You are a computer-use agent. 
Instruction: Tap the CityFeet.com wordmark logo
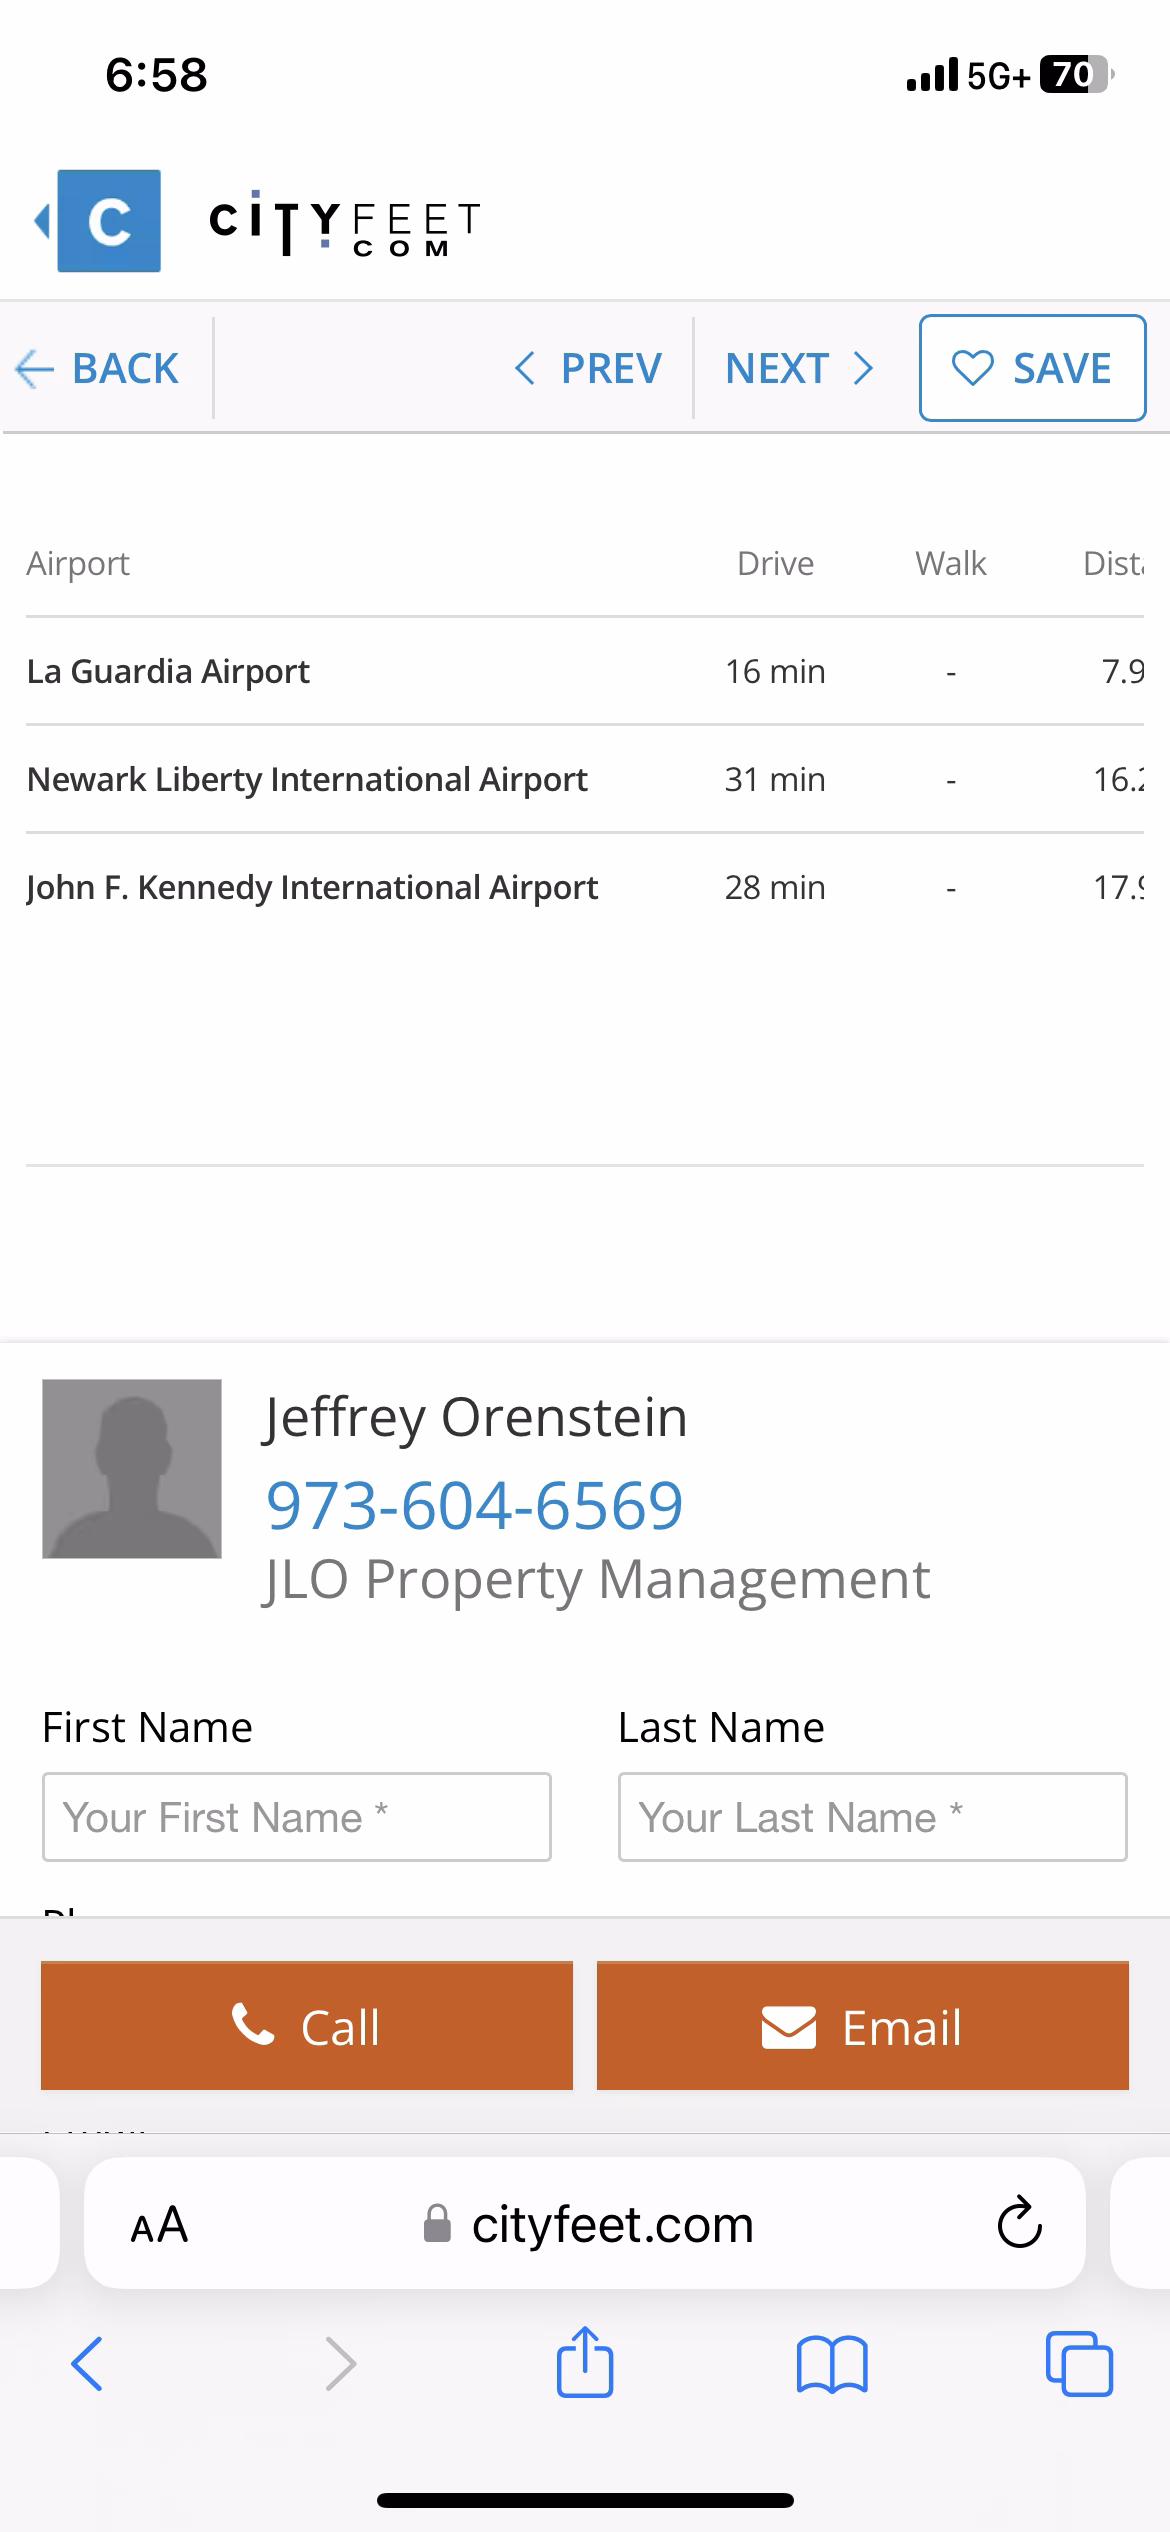click(x=344, y=222)
